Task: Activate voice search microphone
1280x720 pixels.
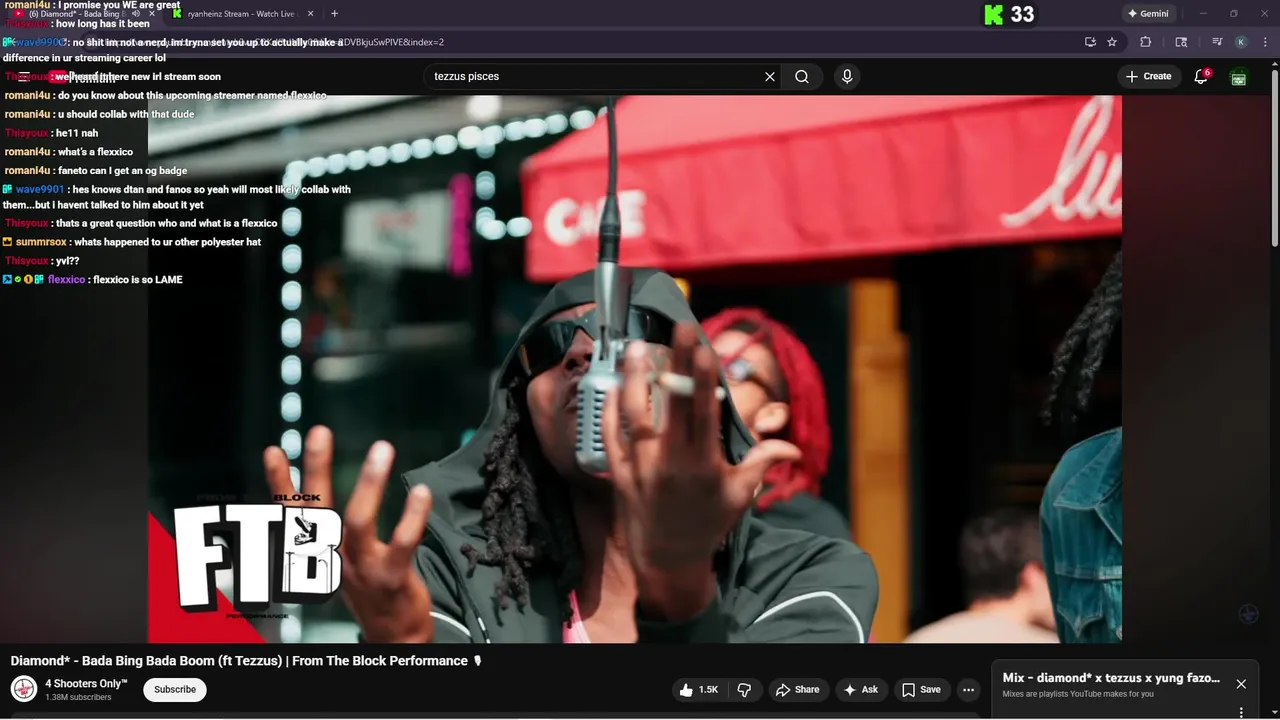Action: (x=847, y=76)
